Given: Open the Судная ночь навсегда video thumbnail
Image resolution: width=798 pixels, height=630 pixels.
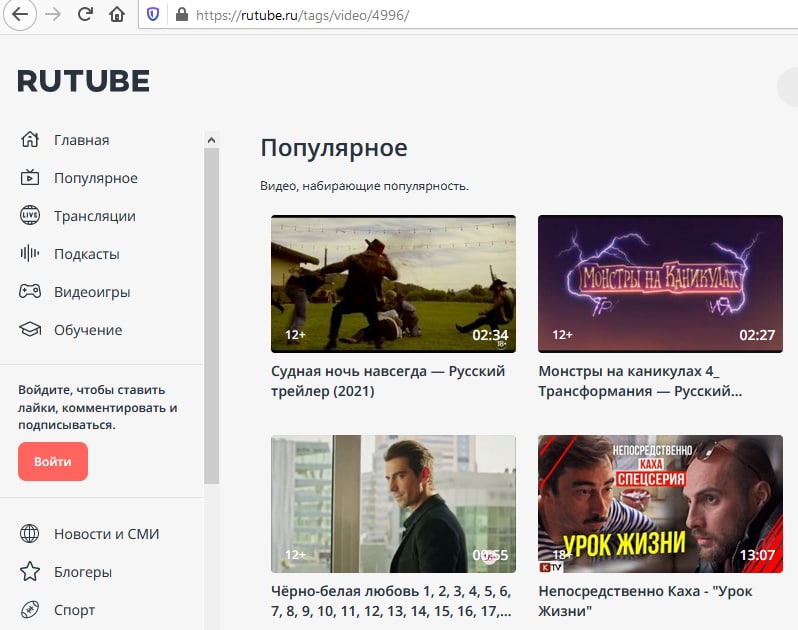Looking at the screenshot, I should click(x=393, y=283).
